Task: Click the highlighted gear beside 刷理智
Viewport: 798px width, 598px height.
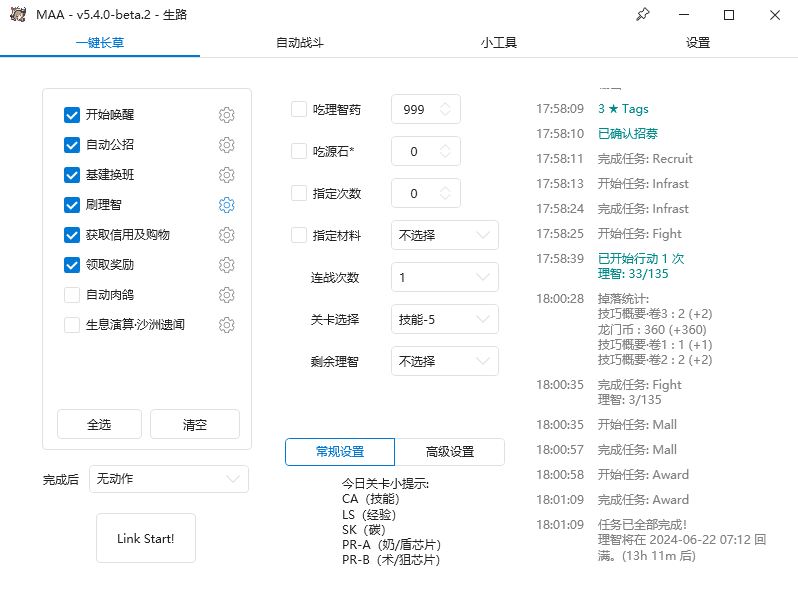Action: click(x=227, y=205)
